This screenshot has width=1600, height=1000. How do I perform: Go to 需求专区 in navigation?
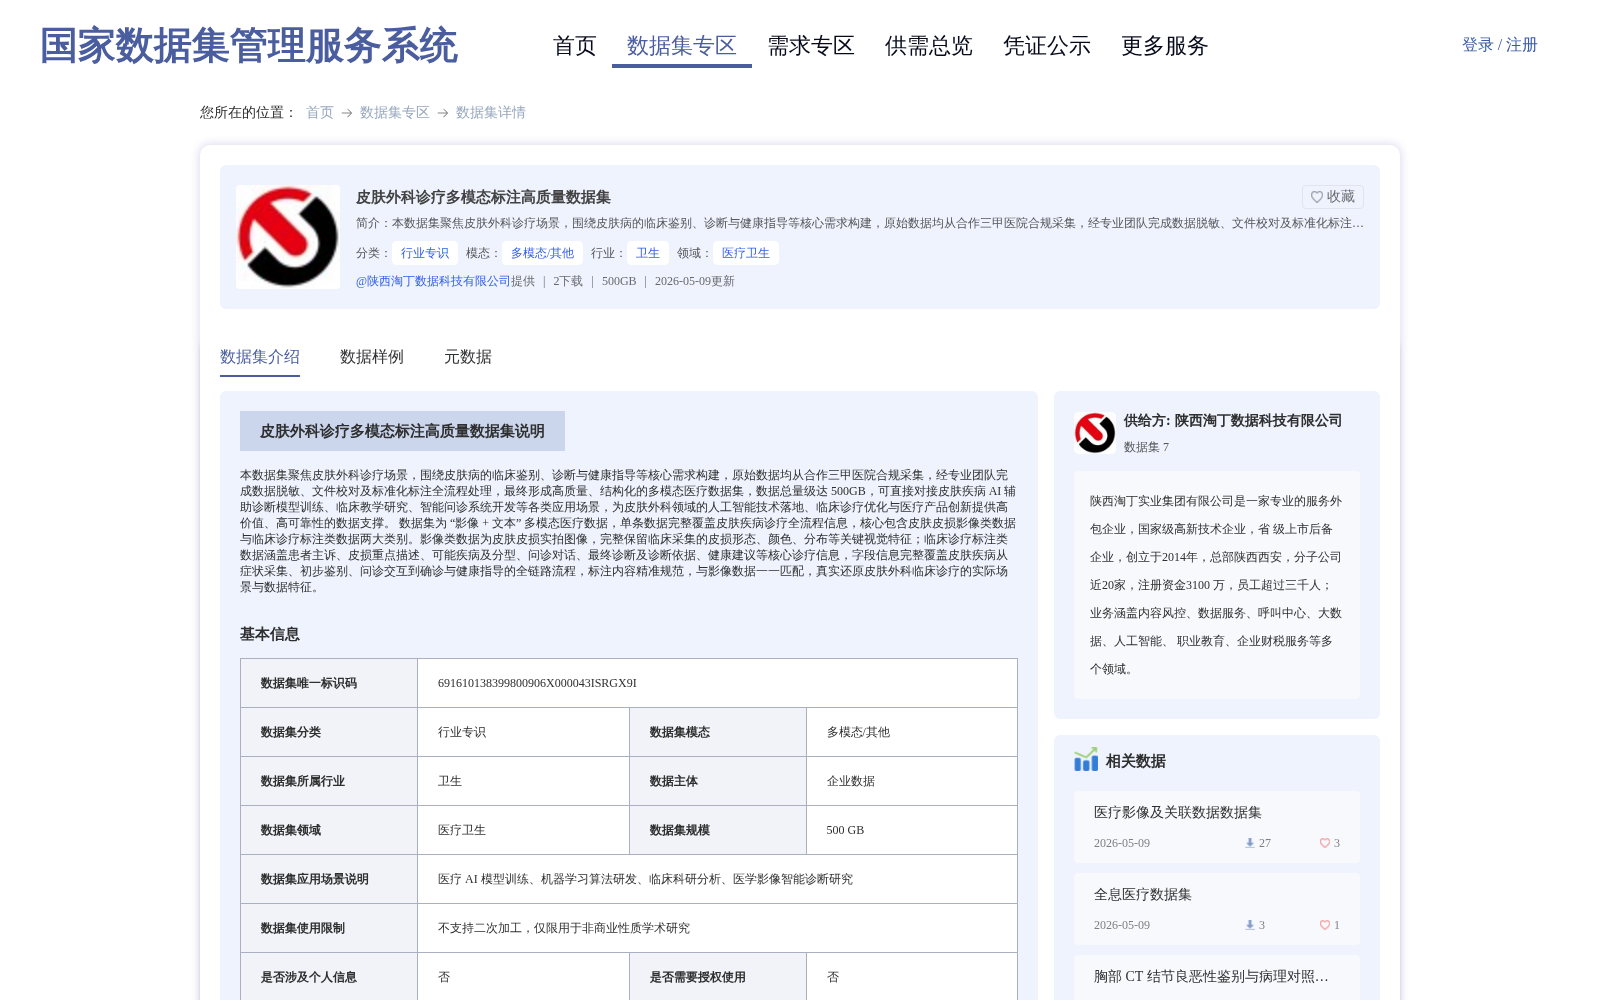click(811, 46)
